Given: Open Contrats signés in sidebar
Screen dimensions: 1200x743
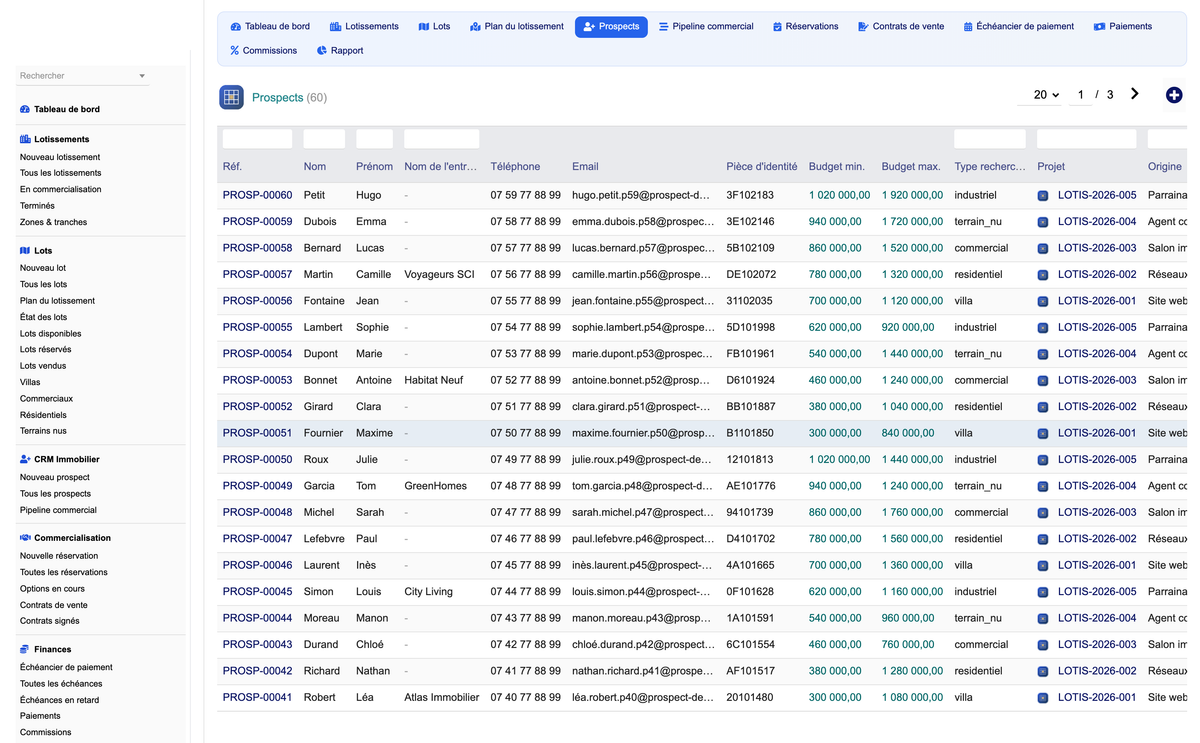Looking at the screenshot, I should pos(50,621).
